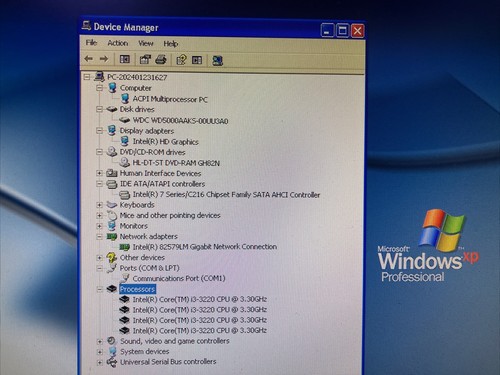The image size is (500, 375).
Task: Collapse the Disk drives category
Action: (99, 109)
